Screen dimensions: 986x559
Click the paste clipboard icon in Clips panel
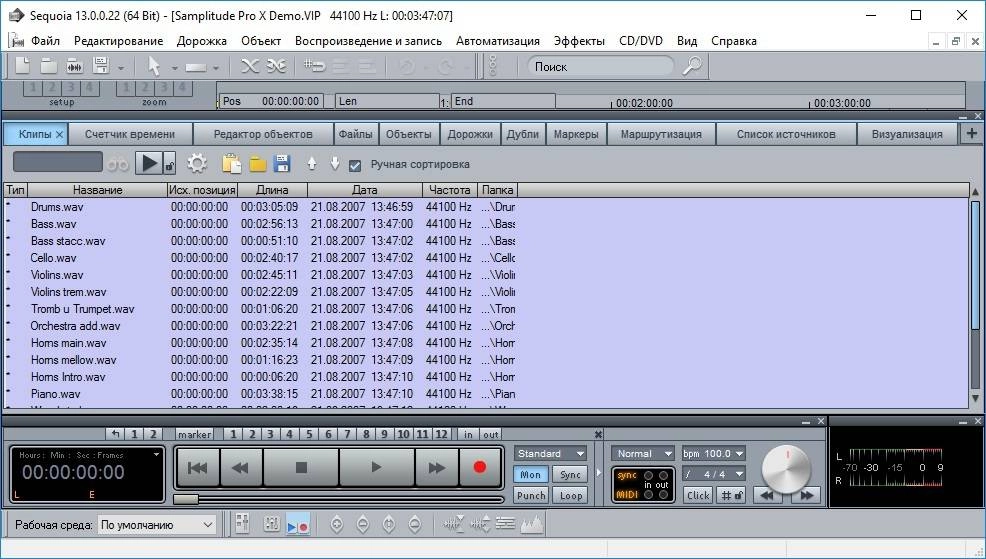tap(231, 164)
